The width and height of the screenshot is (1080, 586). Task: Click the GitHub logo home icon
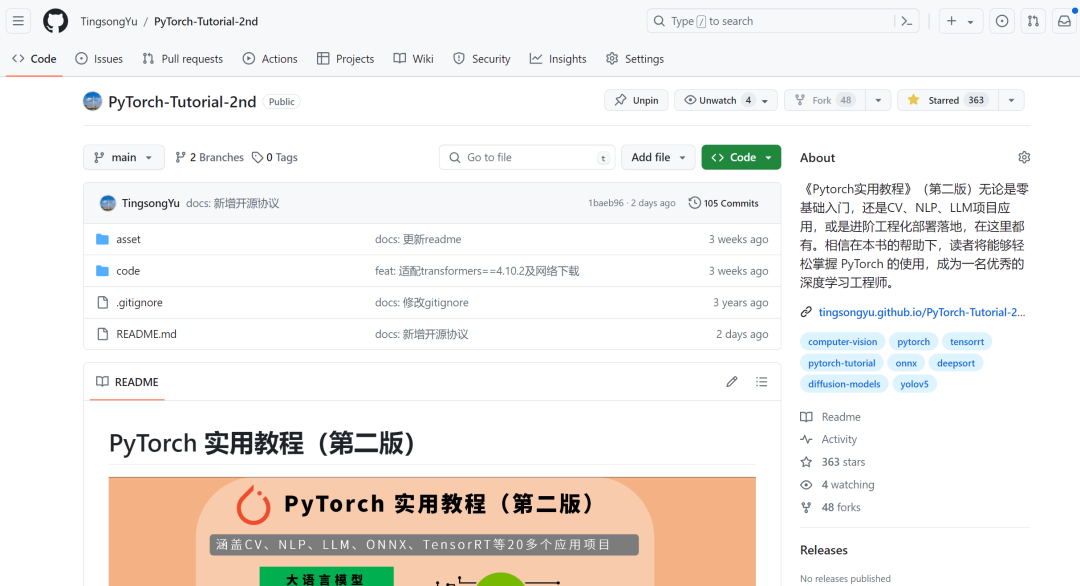pos(55,21)
